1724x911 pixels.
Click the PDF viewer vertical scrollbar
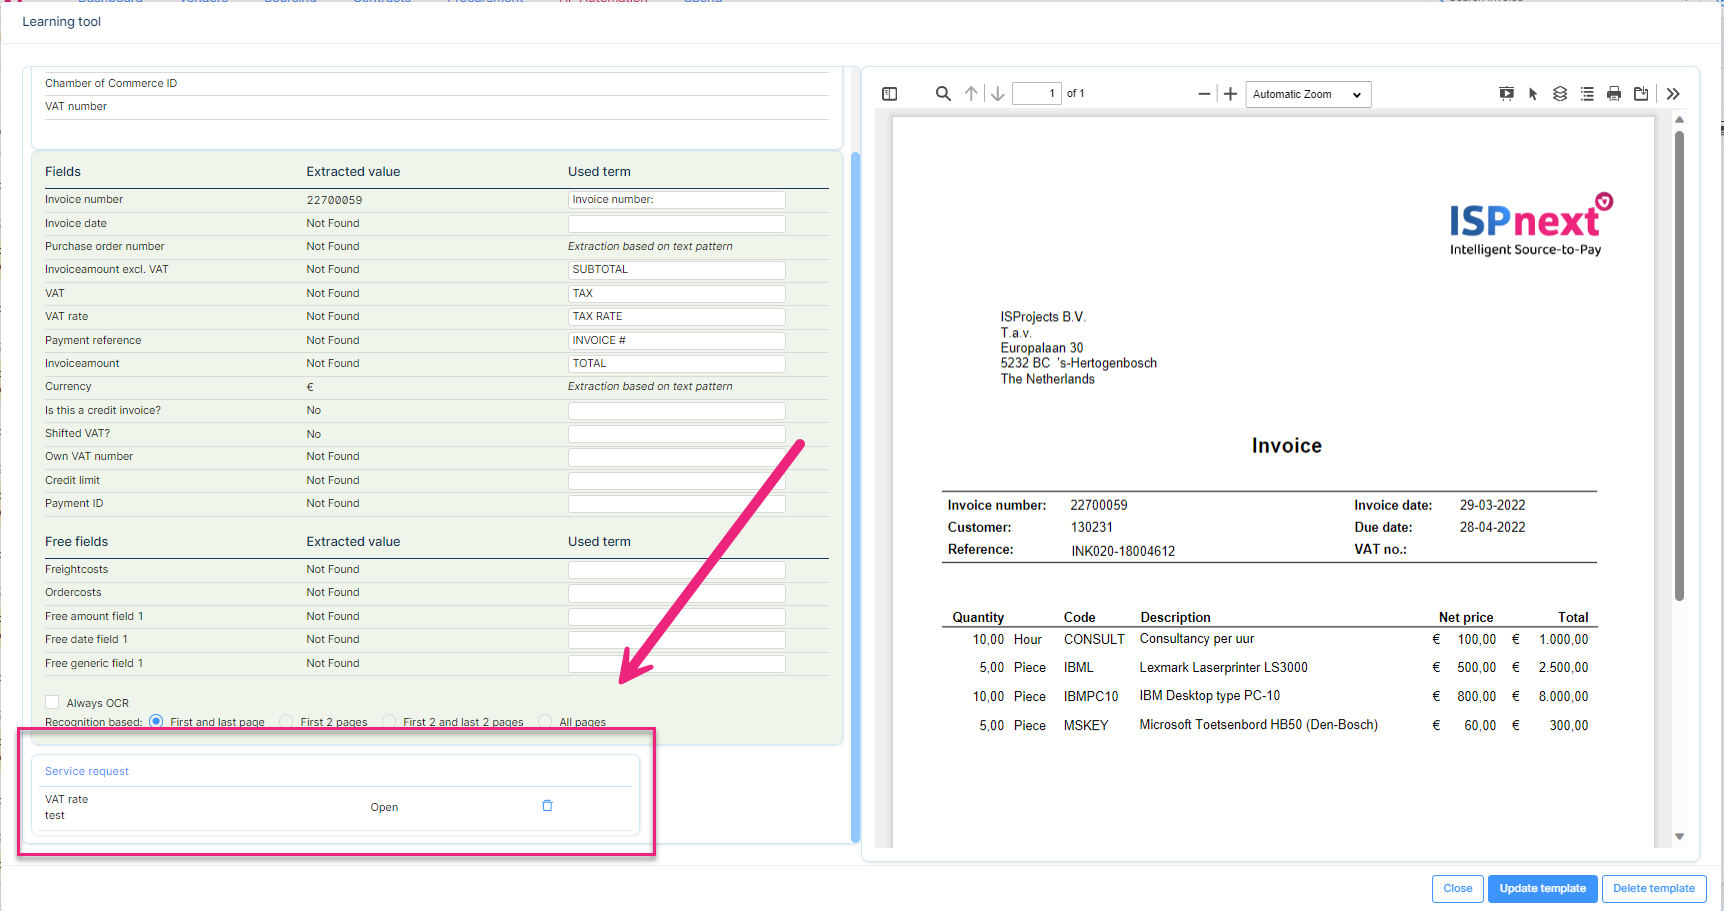1679,365
